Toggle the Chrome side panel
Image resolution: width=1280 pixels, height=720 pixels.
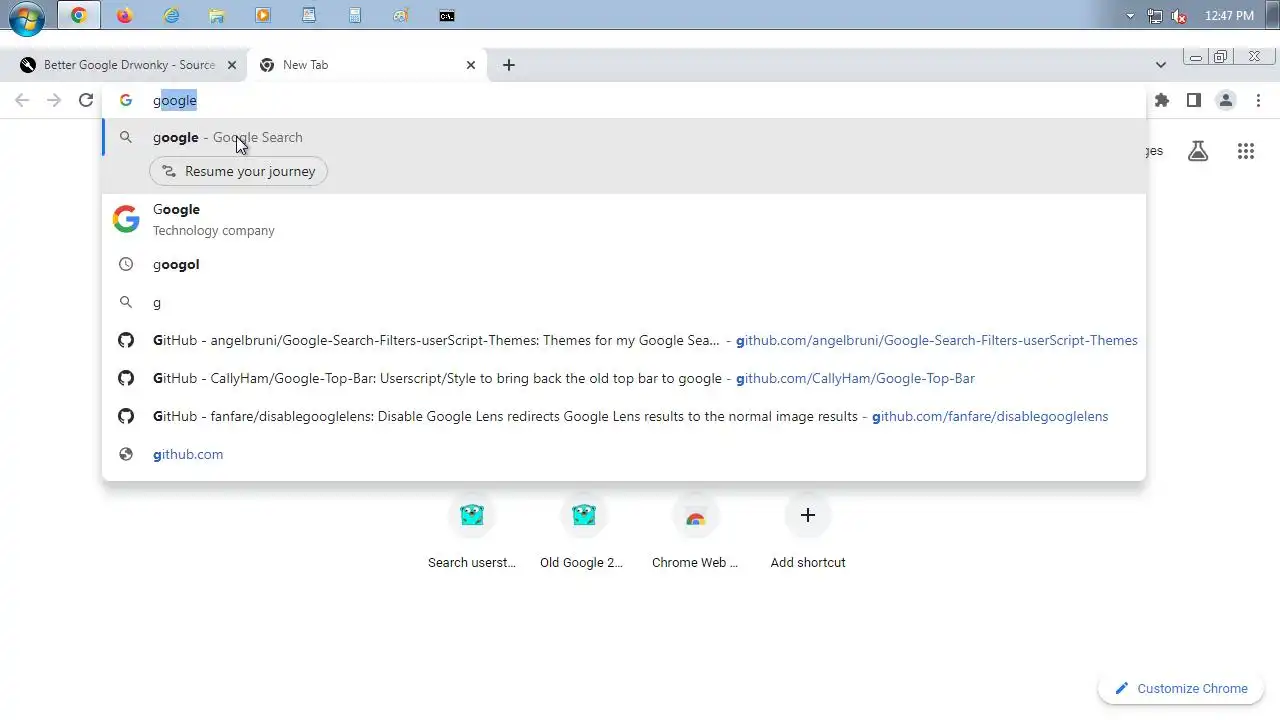pyautogui.click(x=1193, y=100)
